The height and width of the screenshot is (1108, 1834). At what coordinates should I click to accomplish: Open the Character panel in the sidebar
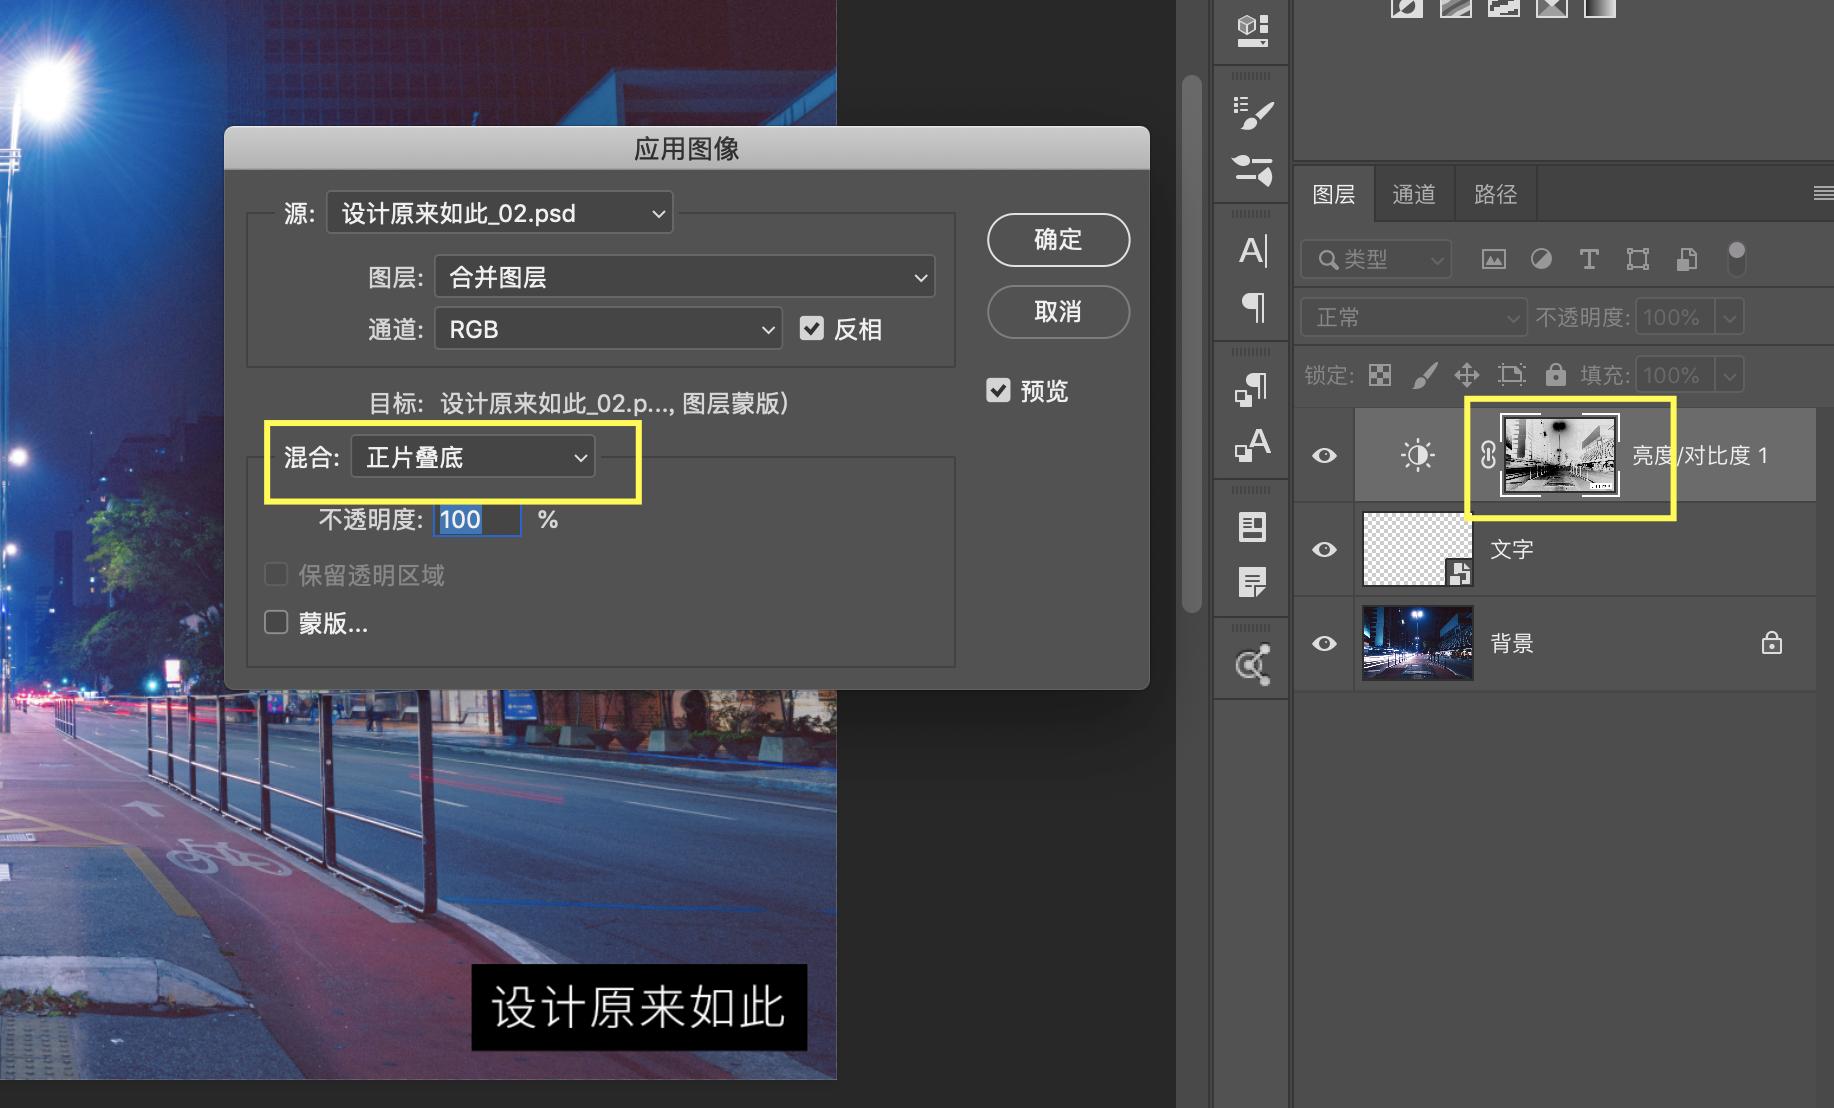click(x=1251, y=252)
